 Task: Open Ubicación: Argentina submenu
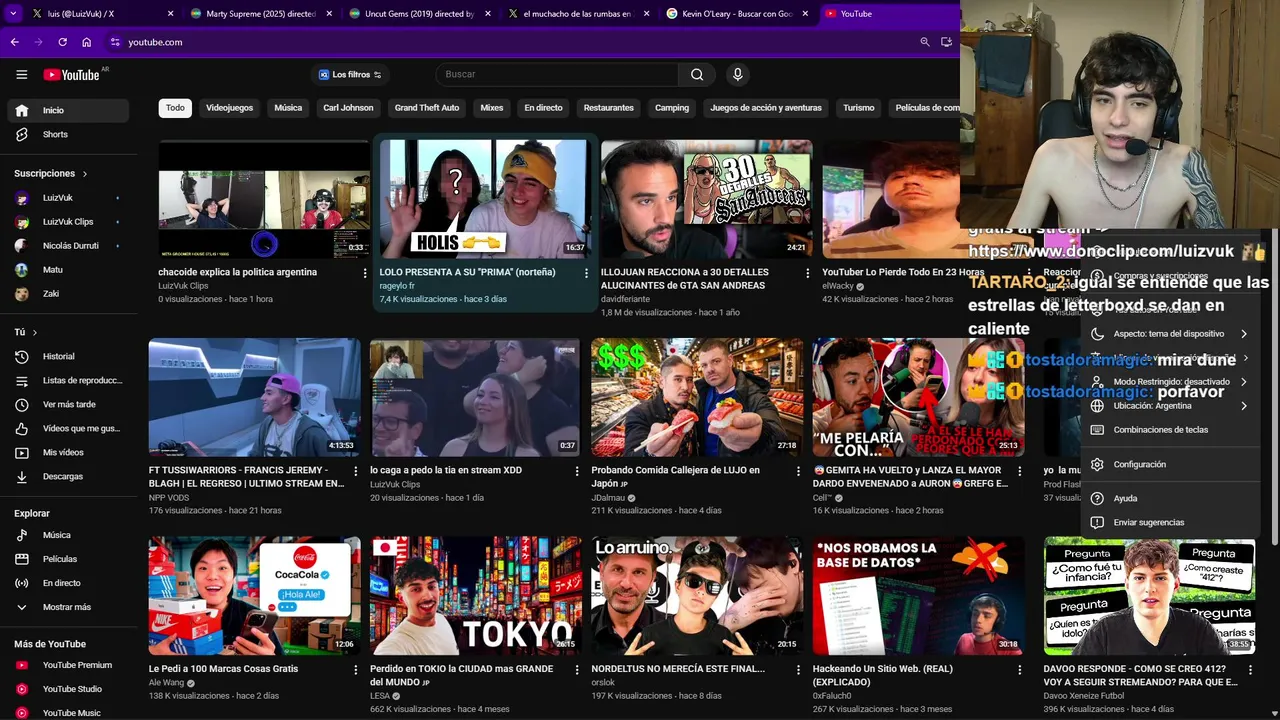point(1169,406)
